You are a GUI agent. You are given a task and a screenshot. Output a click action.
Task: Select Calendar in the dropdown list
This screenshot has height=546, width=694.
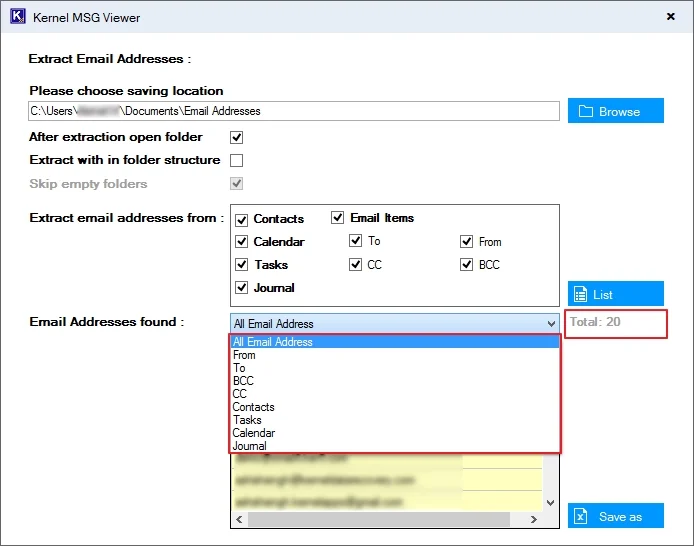[x=395, y=433]
